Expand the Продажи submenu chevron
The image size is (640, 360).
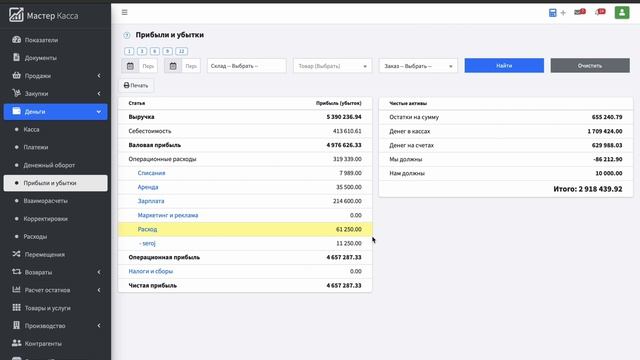click(99, 76)
